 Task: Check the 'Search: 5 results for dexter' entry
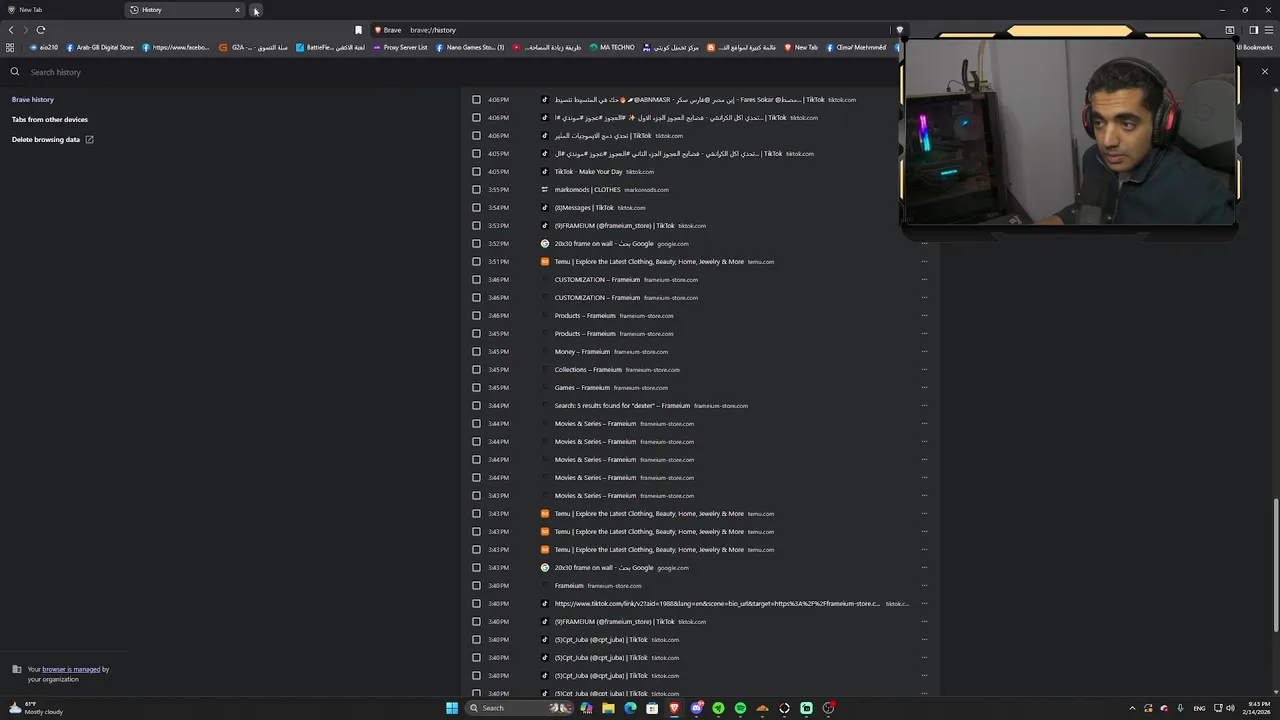pyautogui.click(x=476, y=406)
